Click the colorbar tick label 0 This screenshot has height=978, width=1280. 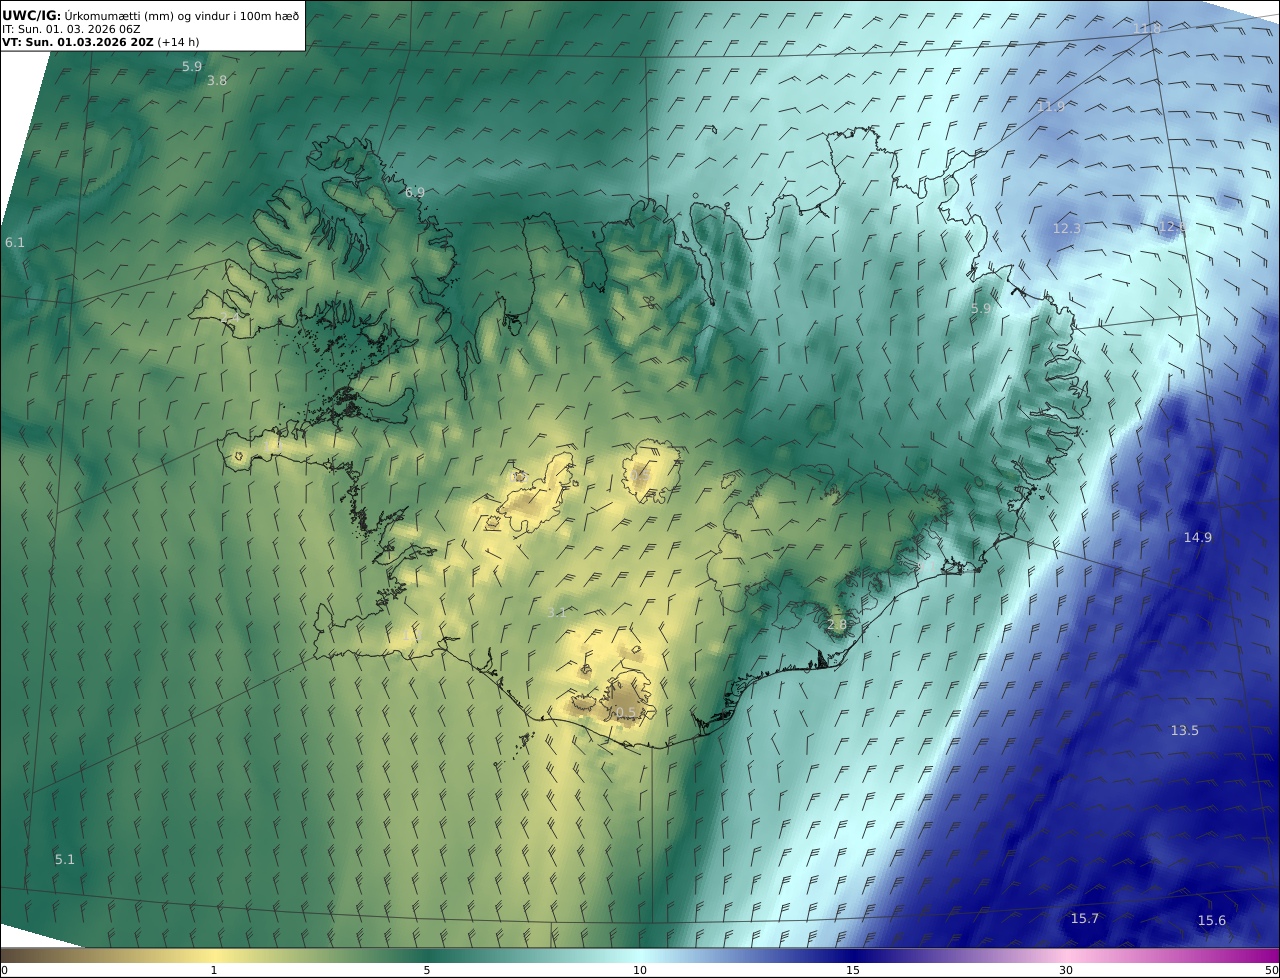[x=4, y=970]
